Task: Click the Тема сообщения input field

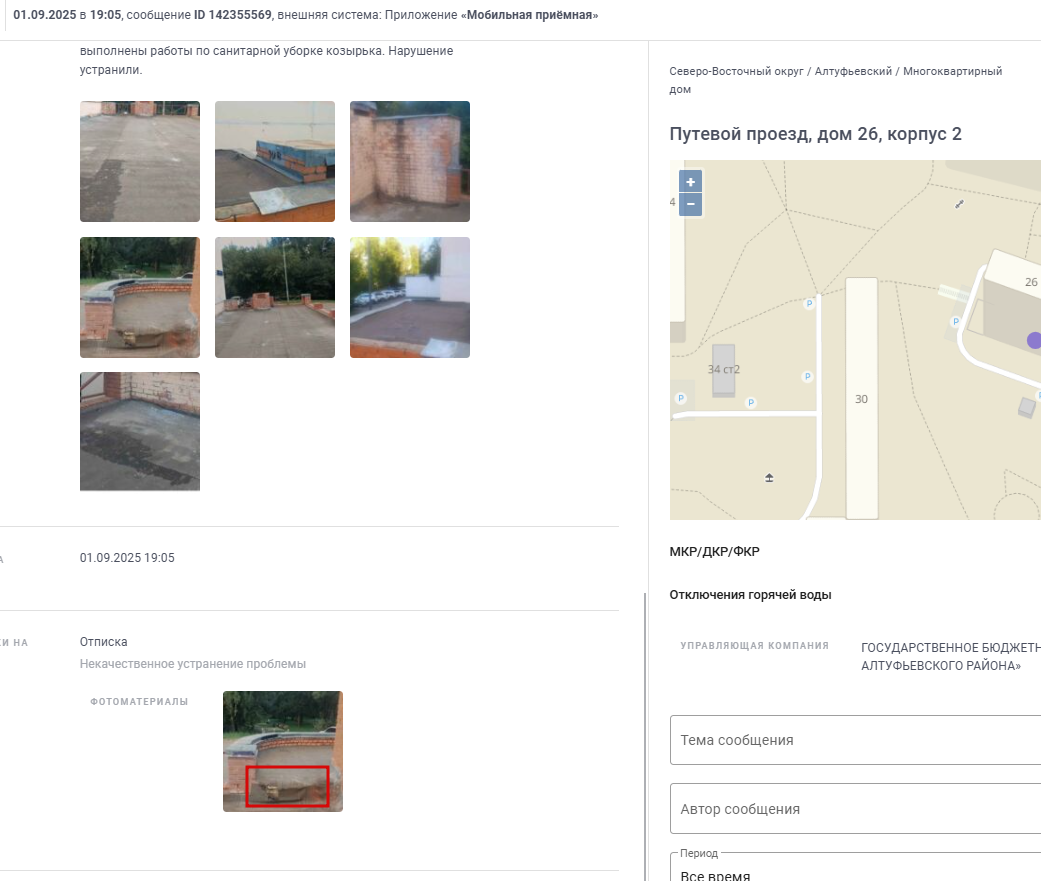Action: (x=855, y=740)
